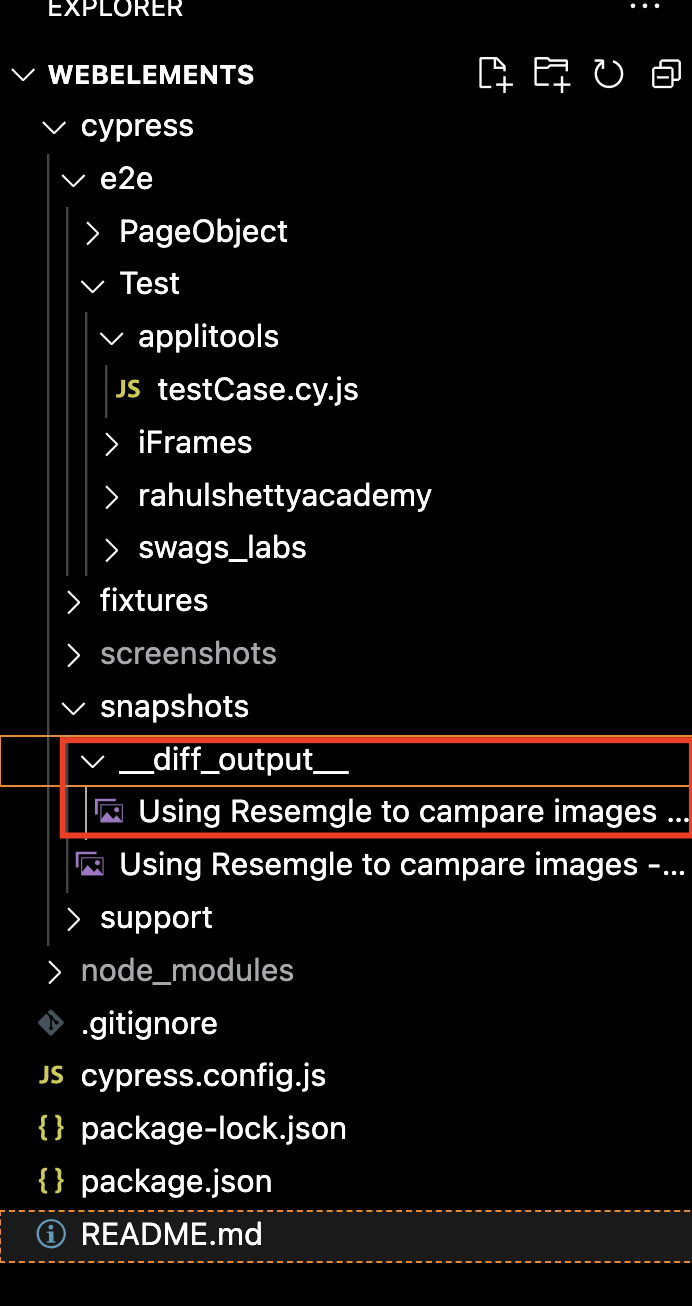Click the braces icon for package.json
Image resolution: width=692 pixels, height=1306 pixels.
50,1181
